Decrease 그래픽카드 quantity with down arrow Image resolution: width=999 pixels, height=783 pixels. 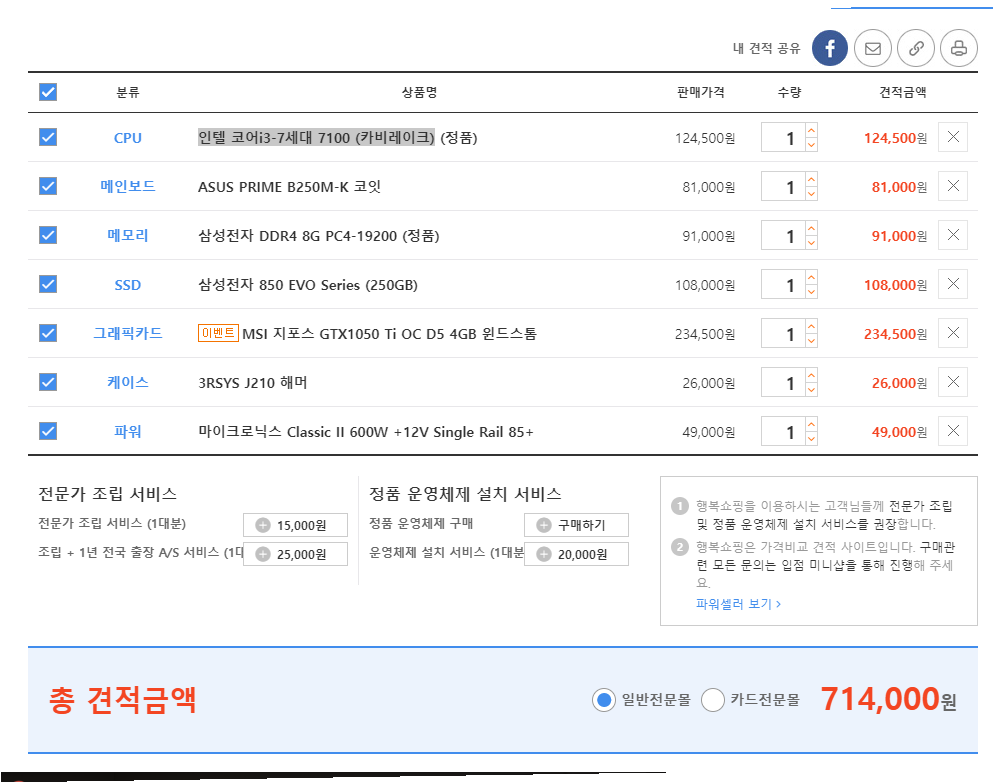[811, 341]
